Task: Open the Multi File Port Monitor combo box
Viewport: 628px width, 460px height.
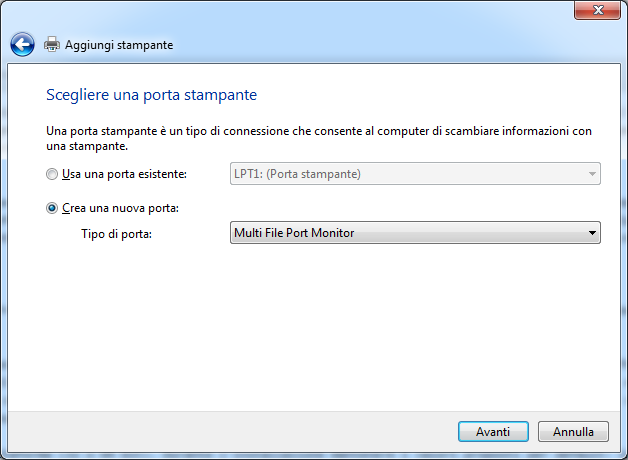Action: pos(405,233)
